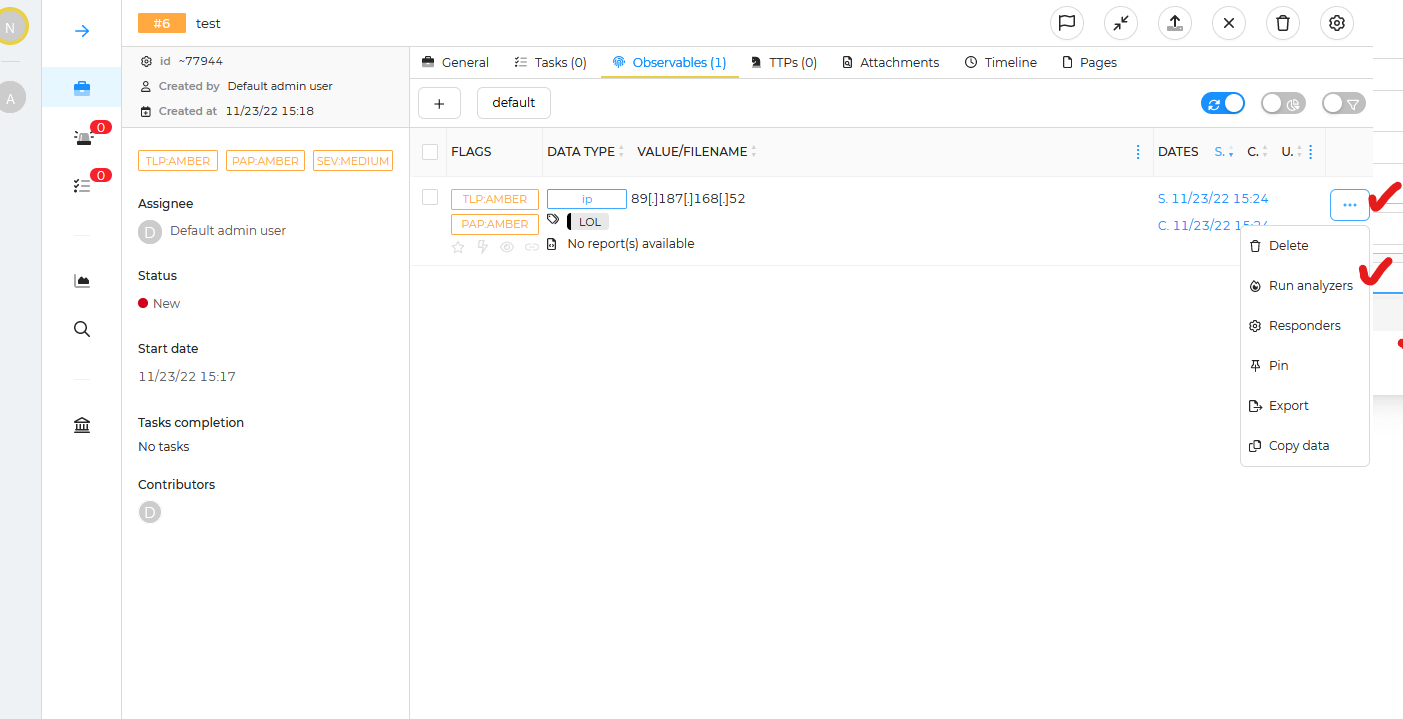Open case settings gear icon

(1337, 23)
